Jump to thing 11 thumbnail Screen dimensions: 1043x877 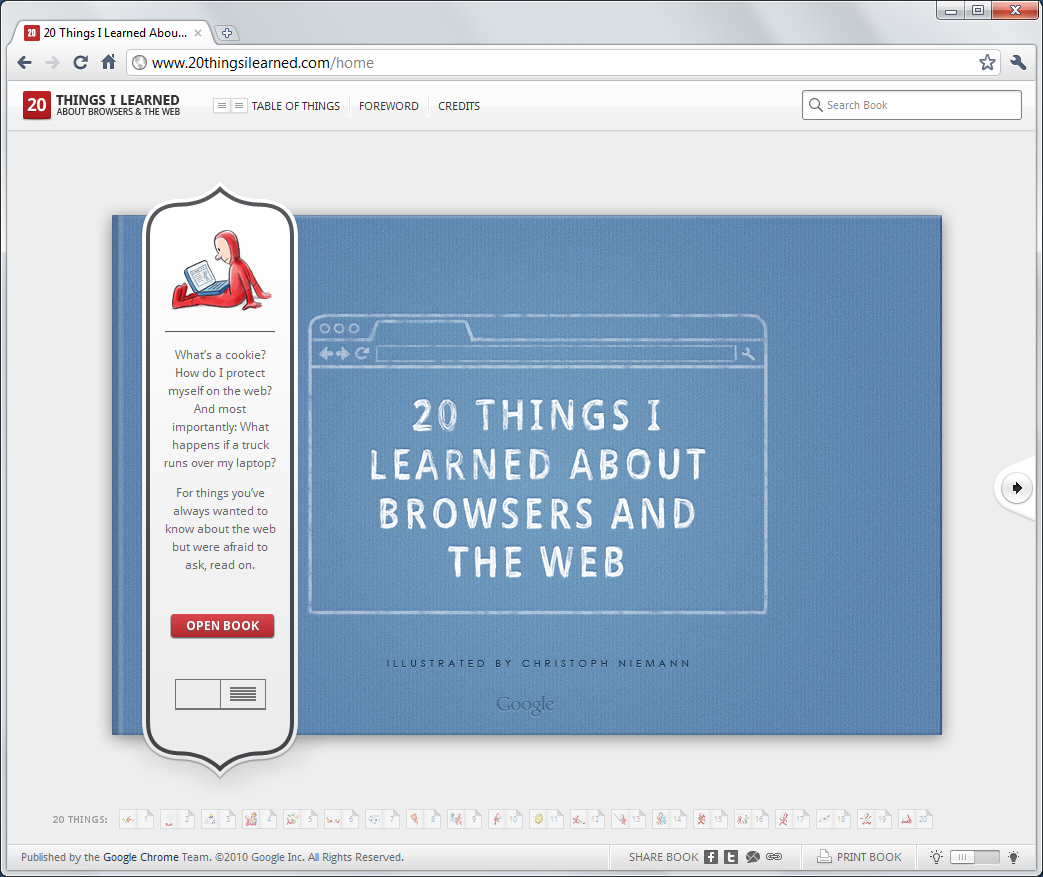pyautogui.click(x=547, y=819)
